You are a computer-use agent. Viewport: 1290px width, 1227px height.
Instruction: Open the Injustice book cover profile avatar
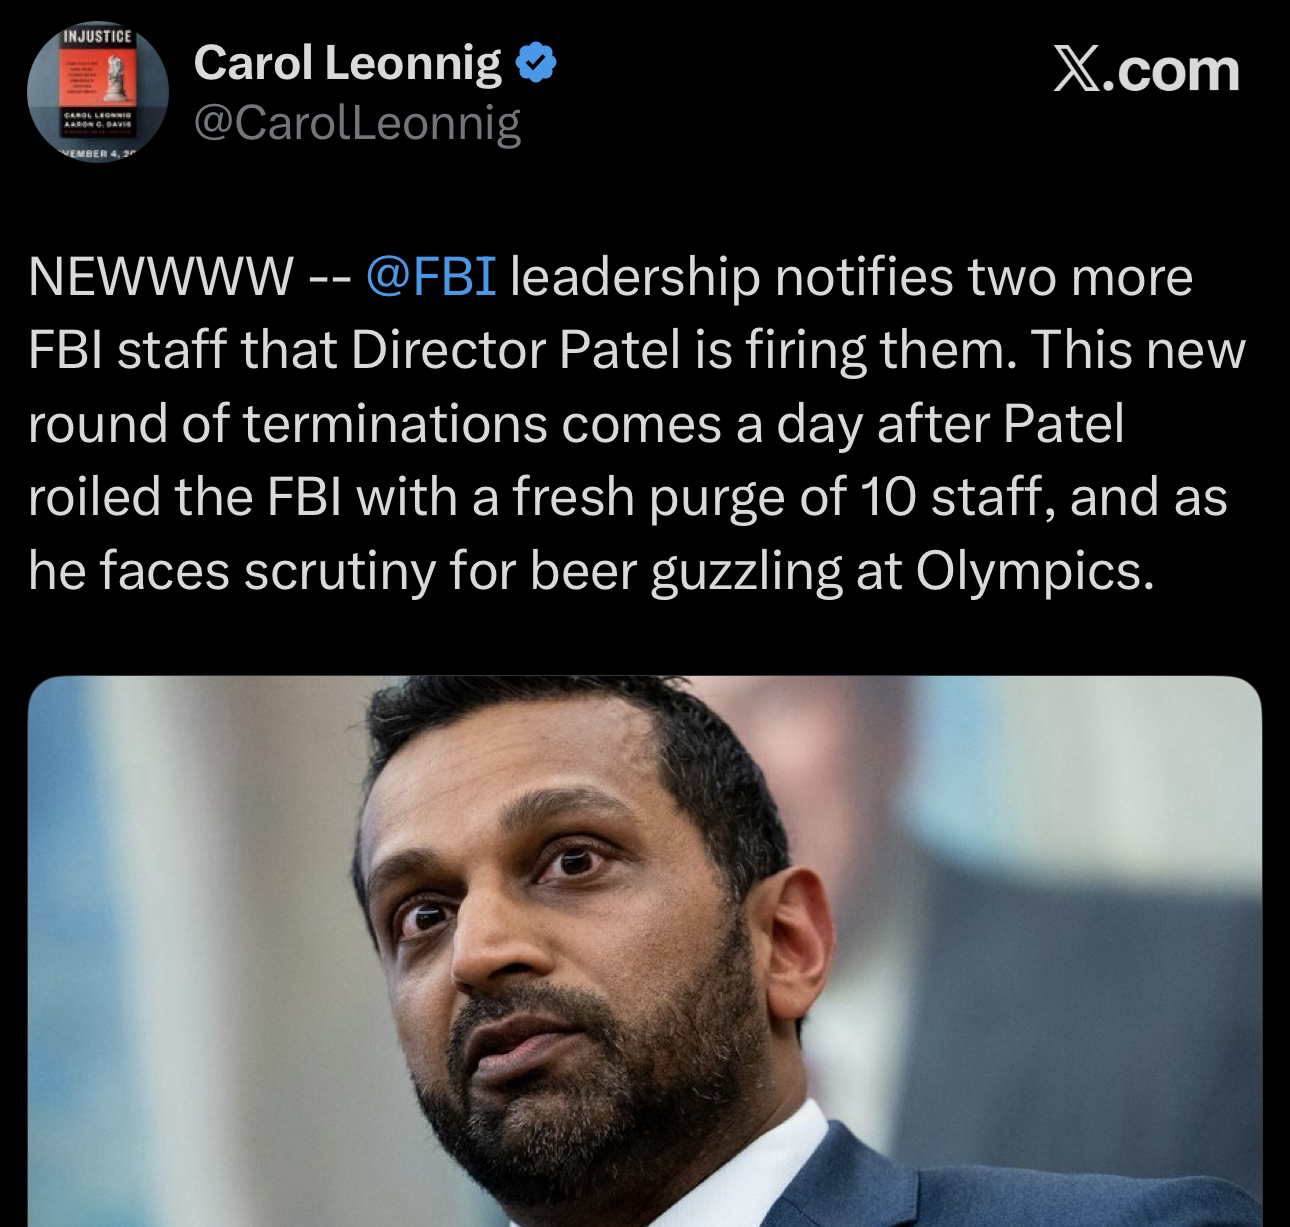[97, 97]
